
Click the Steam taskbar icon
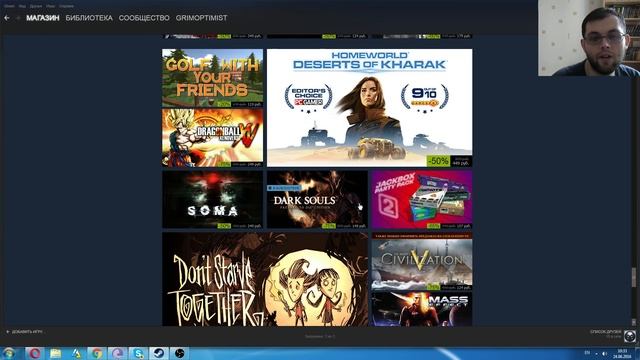pos(159,353)
